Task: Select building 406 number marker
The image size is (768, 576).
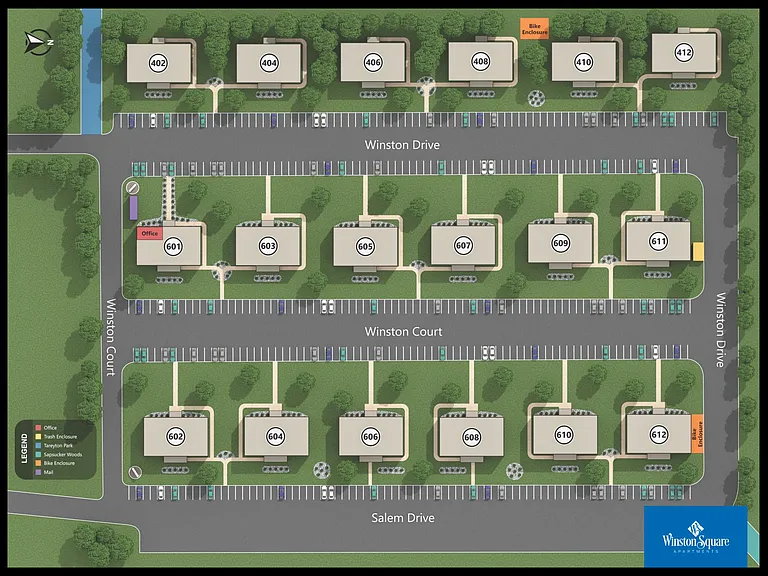Action: [x=373, y=62]
